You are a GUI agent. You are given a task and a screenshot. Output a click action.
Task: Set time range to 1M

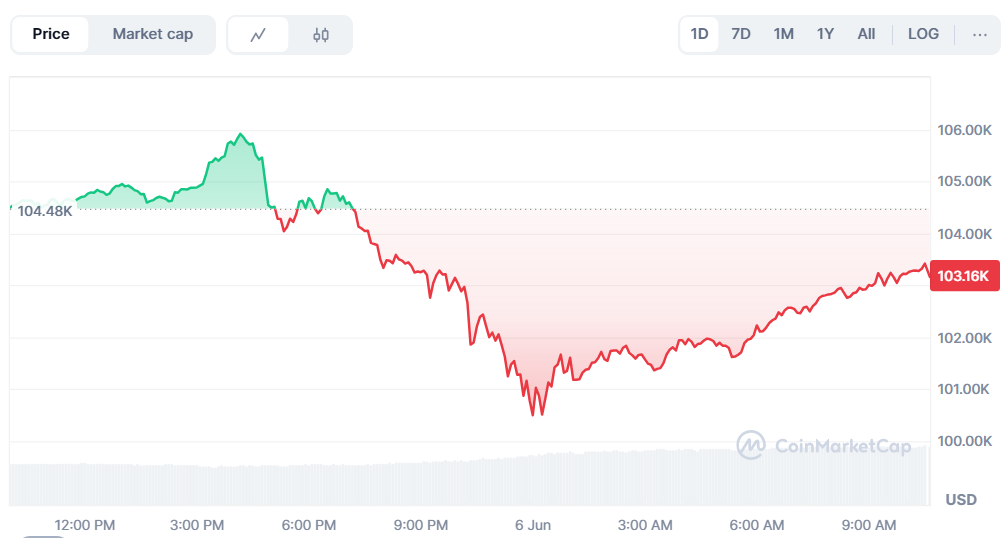(x=783, y=34)
